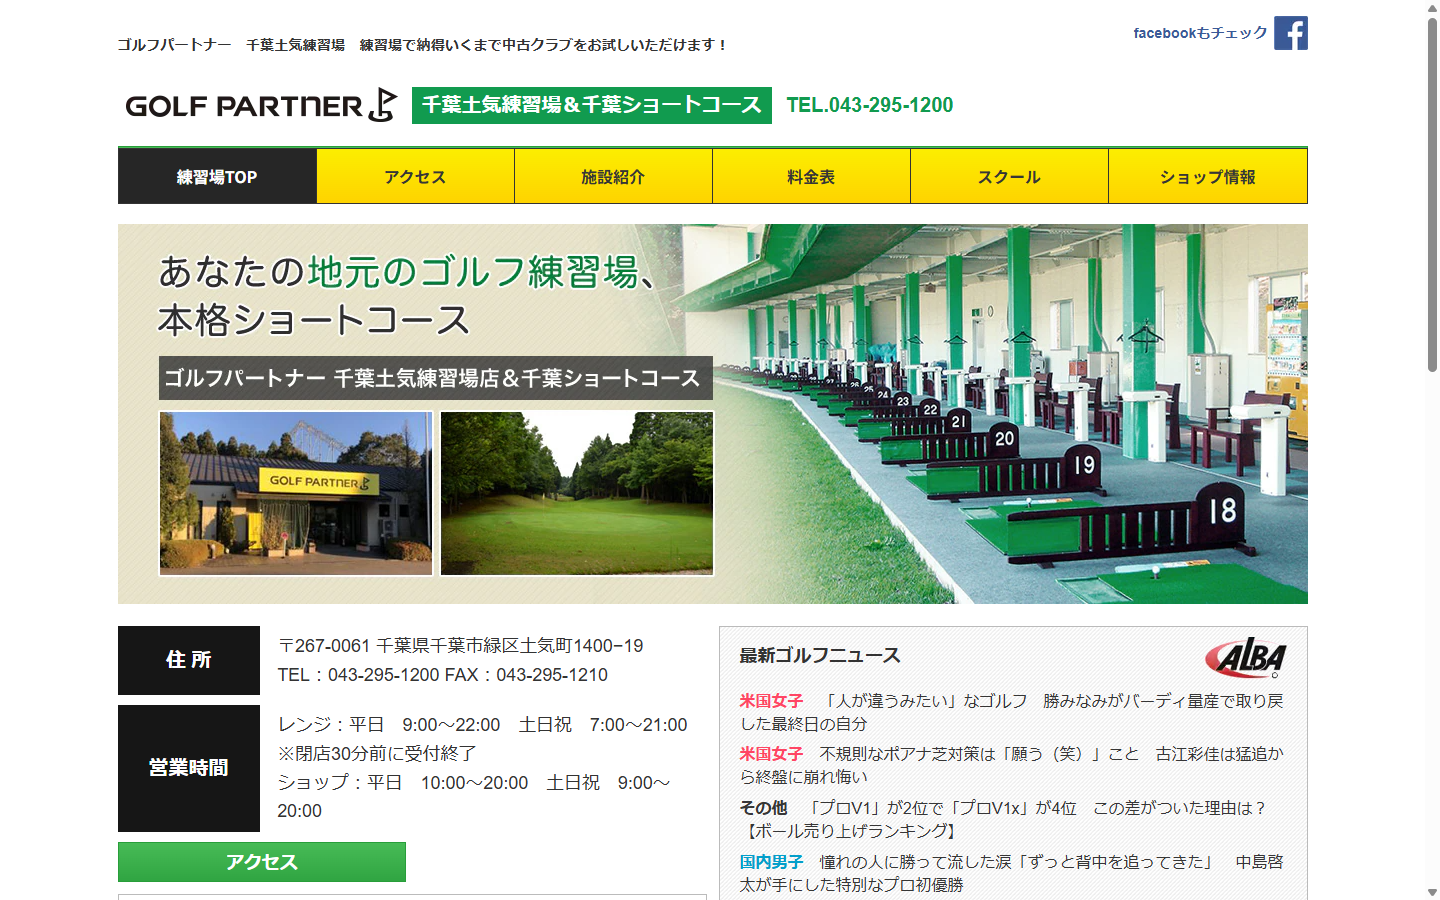
Task: Open the 施設紹介 navigation tab
Action: tap(613, 177)
